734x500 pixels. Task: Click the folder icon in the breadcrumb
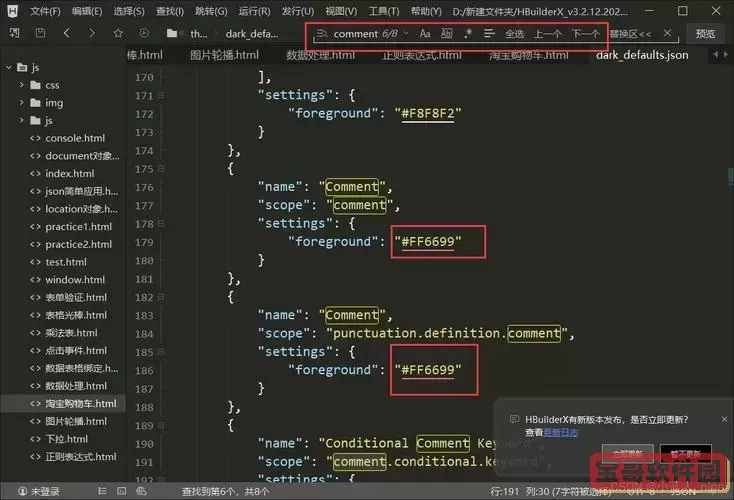[172, 33]
